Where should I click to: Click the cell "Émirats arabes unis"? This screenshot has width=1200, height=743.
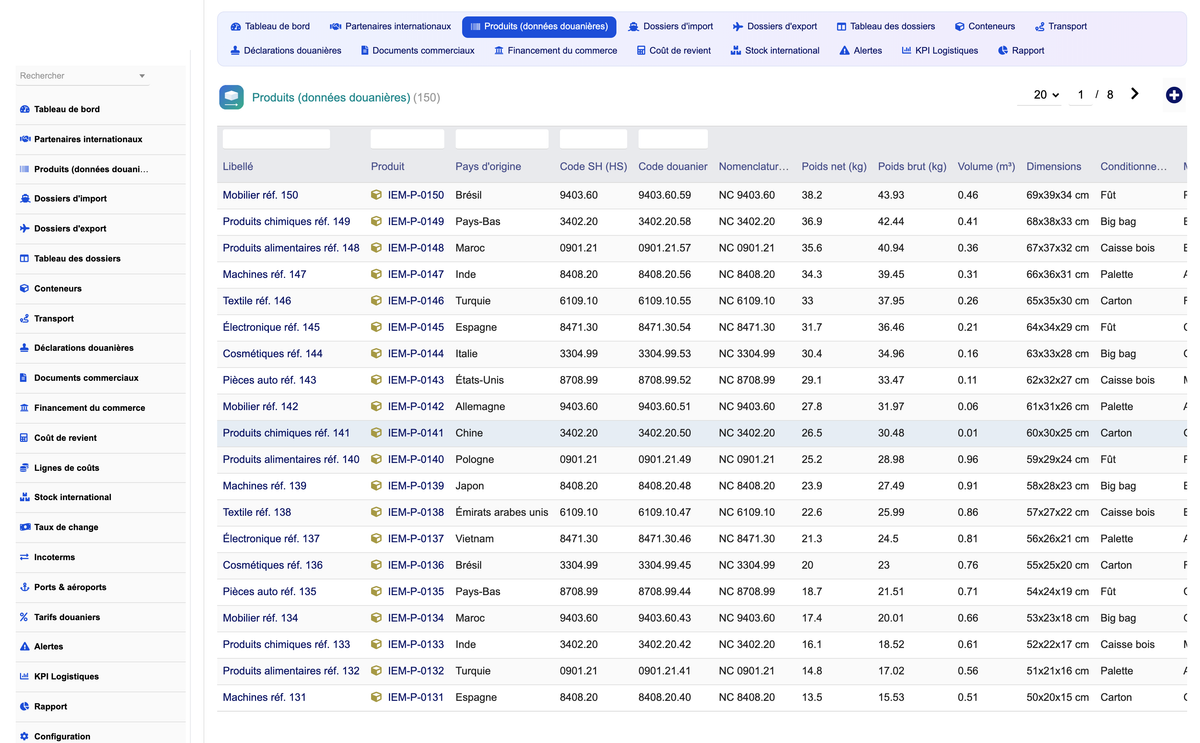pyautogui.click(x=502, y=513)
